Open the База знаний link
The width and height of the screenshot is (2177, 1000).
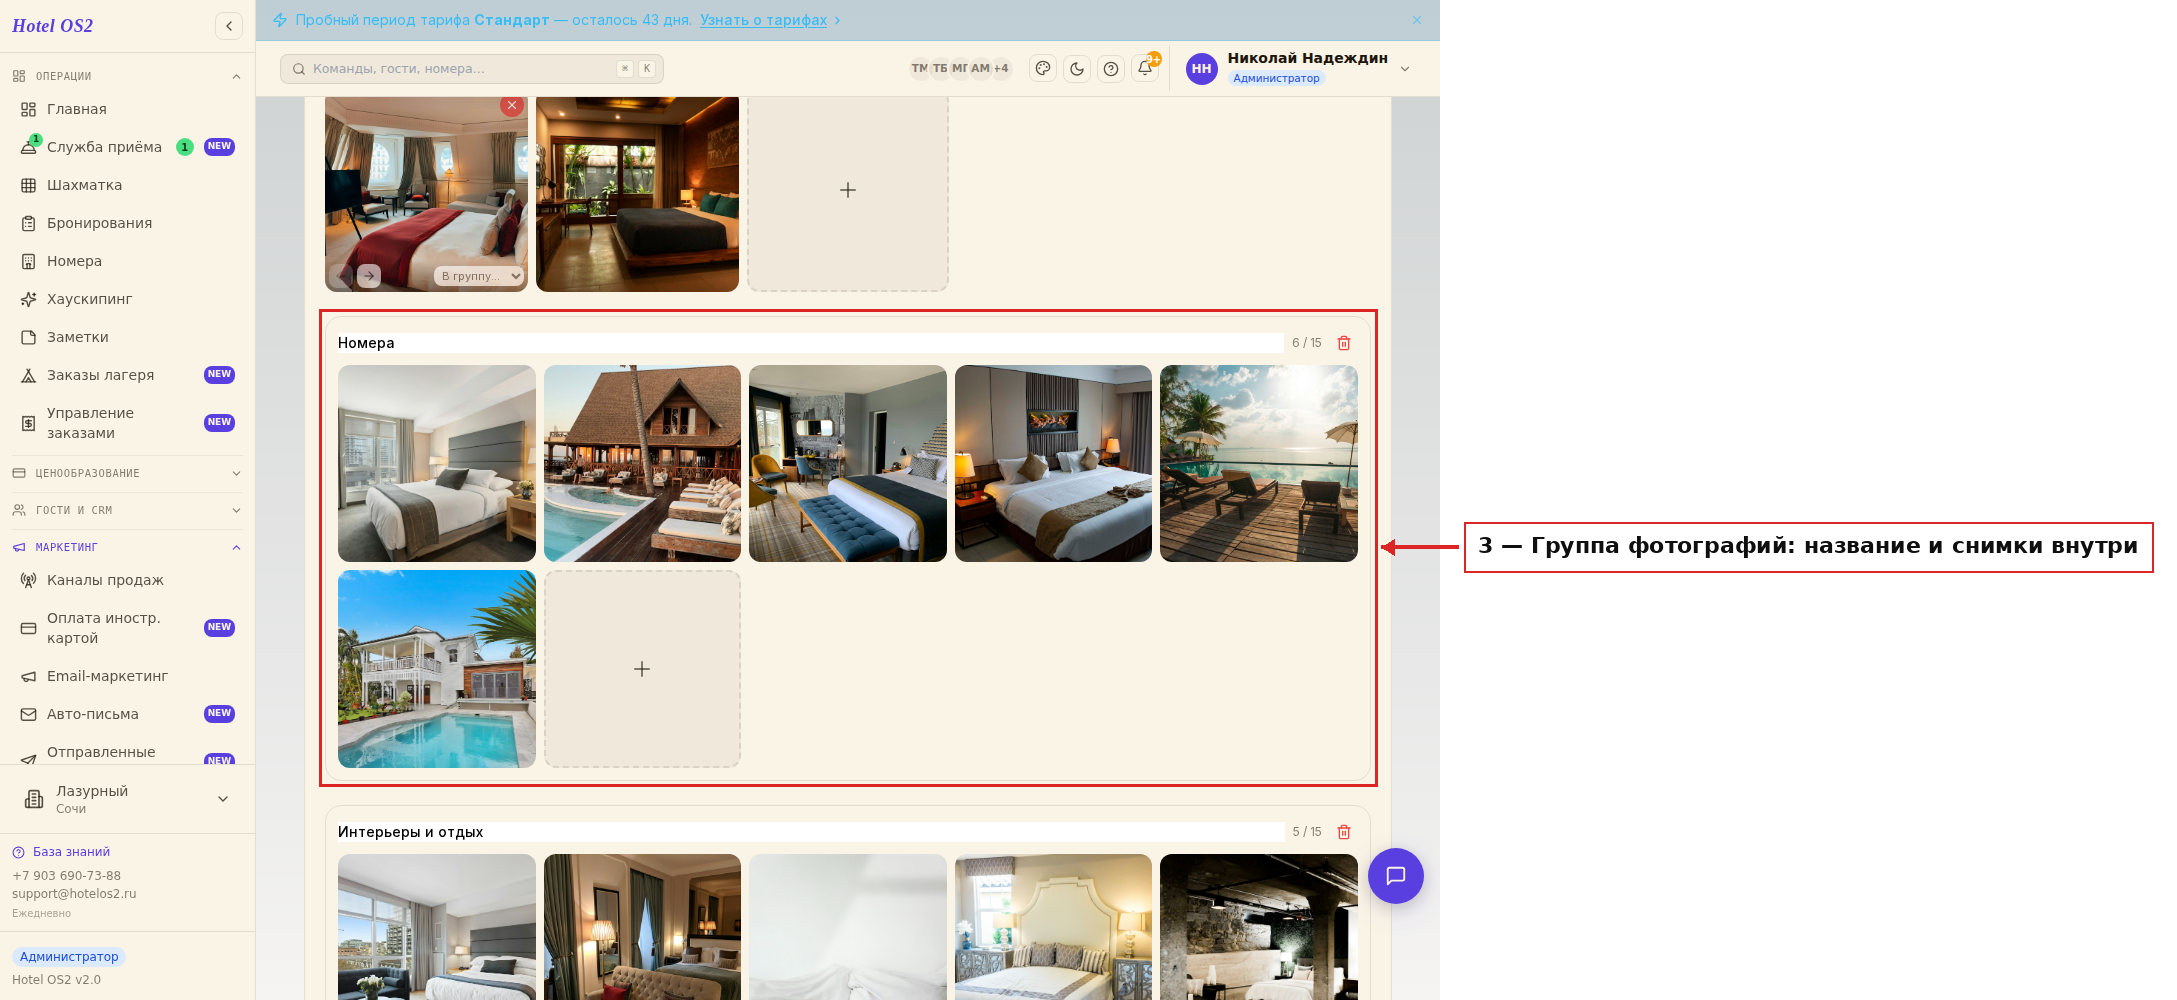[71, 852]
